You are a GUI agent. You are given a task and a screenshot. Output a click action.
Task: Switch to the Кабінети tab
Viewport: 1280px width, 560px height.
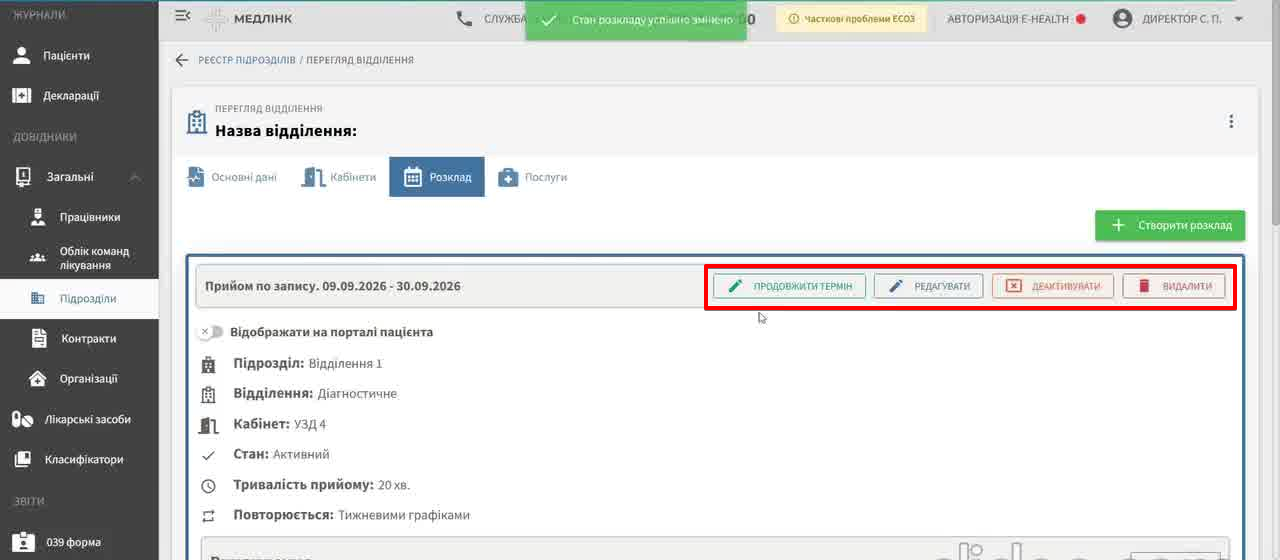[339, 177]
